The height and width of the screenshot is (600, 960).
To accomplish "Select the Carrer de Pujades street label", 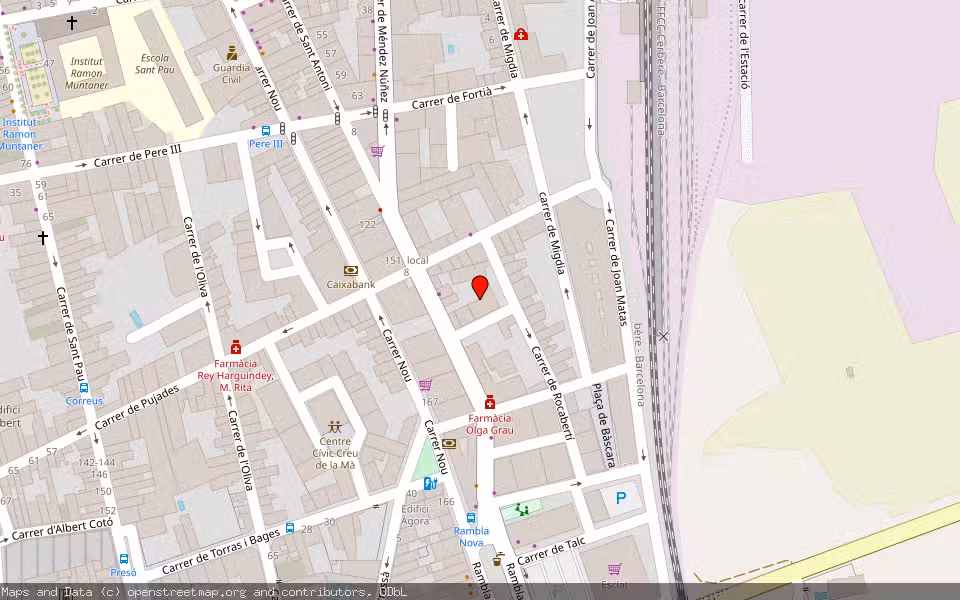I will click(x=138, y=407).
